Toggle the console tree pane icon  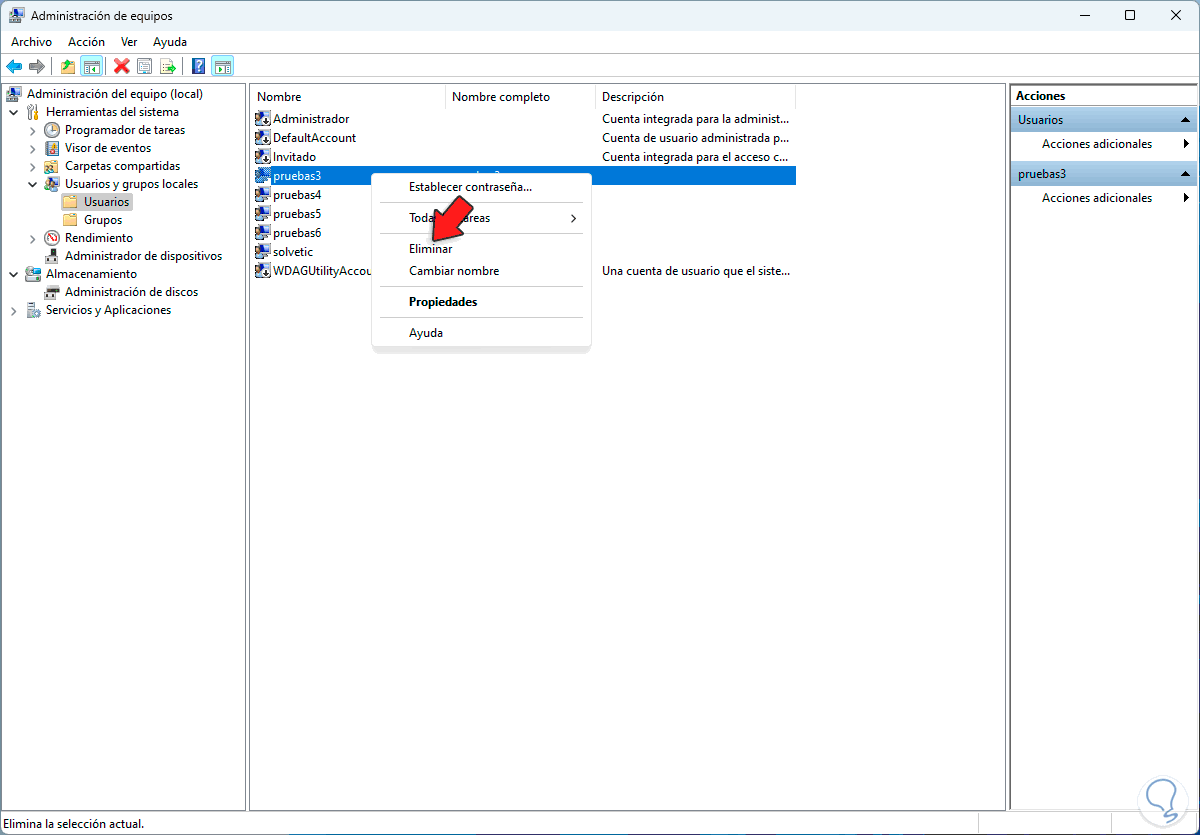(92, 66)
